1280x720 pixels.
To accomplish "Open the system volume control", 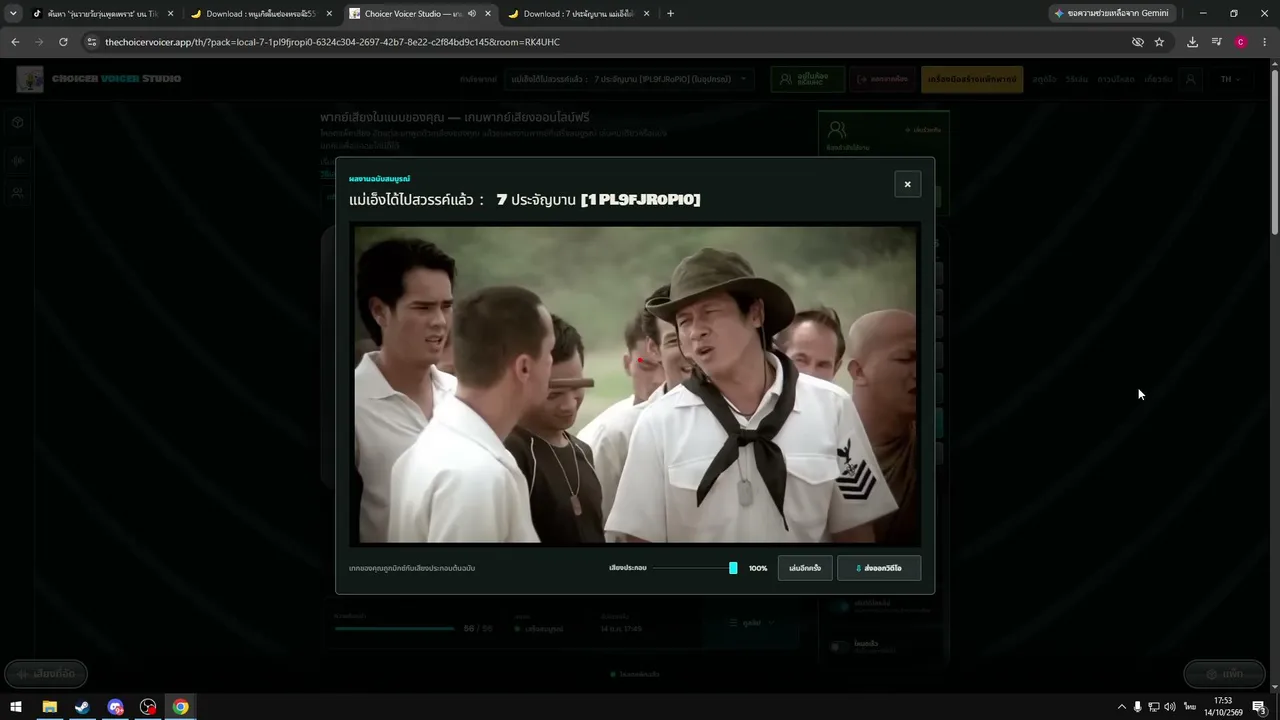I will [1170, 707].
